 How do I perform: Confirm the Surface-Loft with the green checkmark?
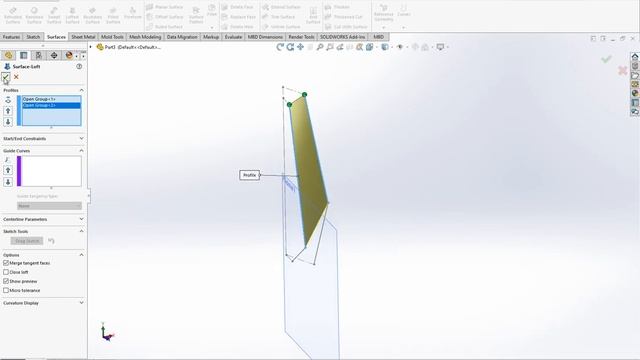[5, 77]
